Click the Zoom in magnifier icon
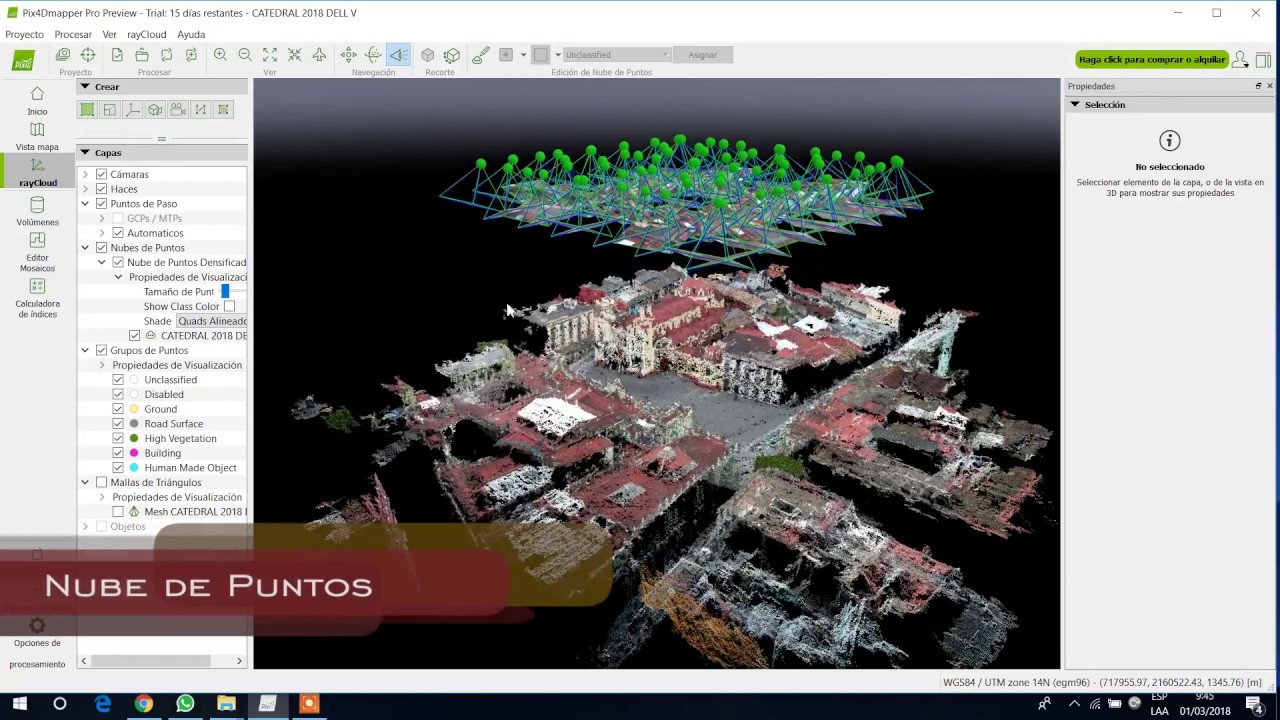The width and height of the screenshot is (1280, 720). pos(220,55)
